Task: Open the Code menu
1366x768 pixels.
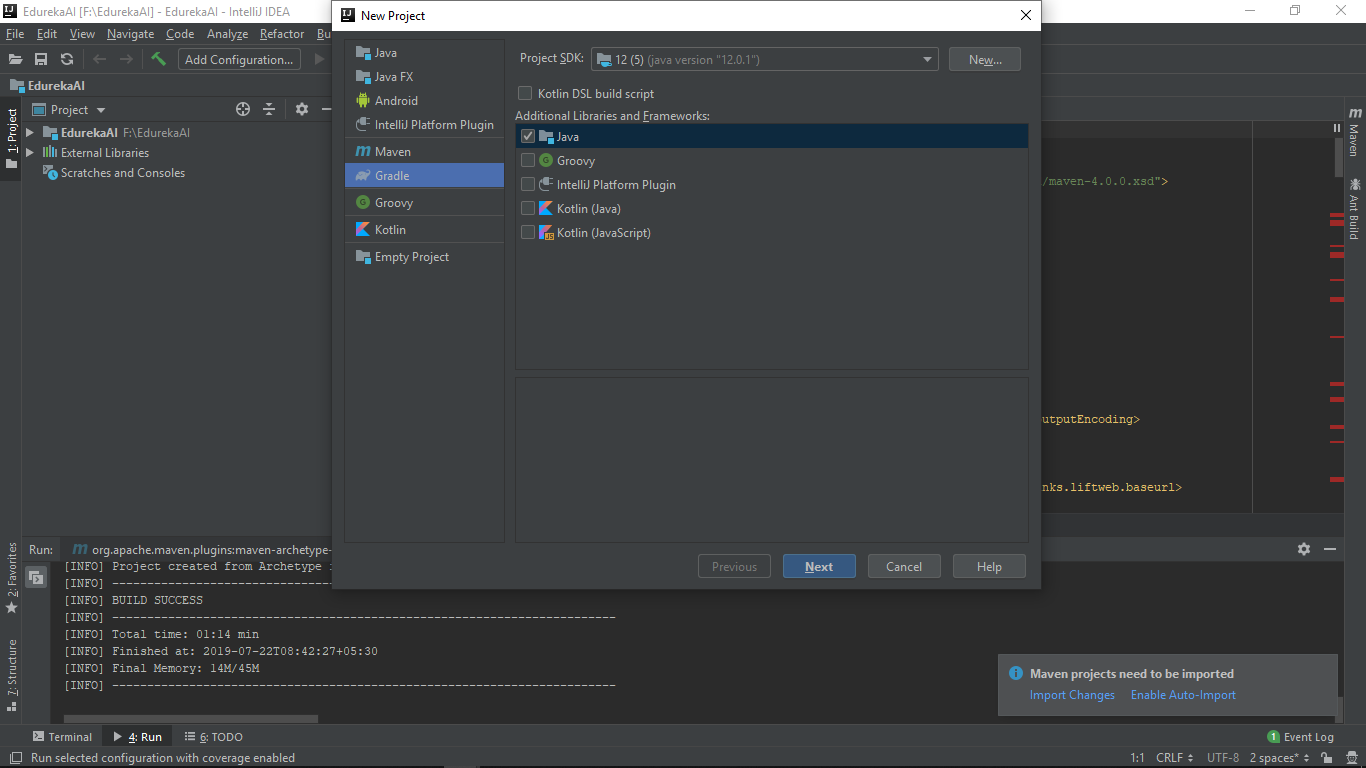Action: 180,34
